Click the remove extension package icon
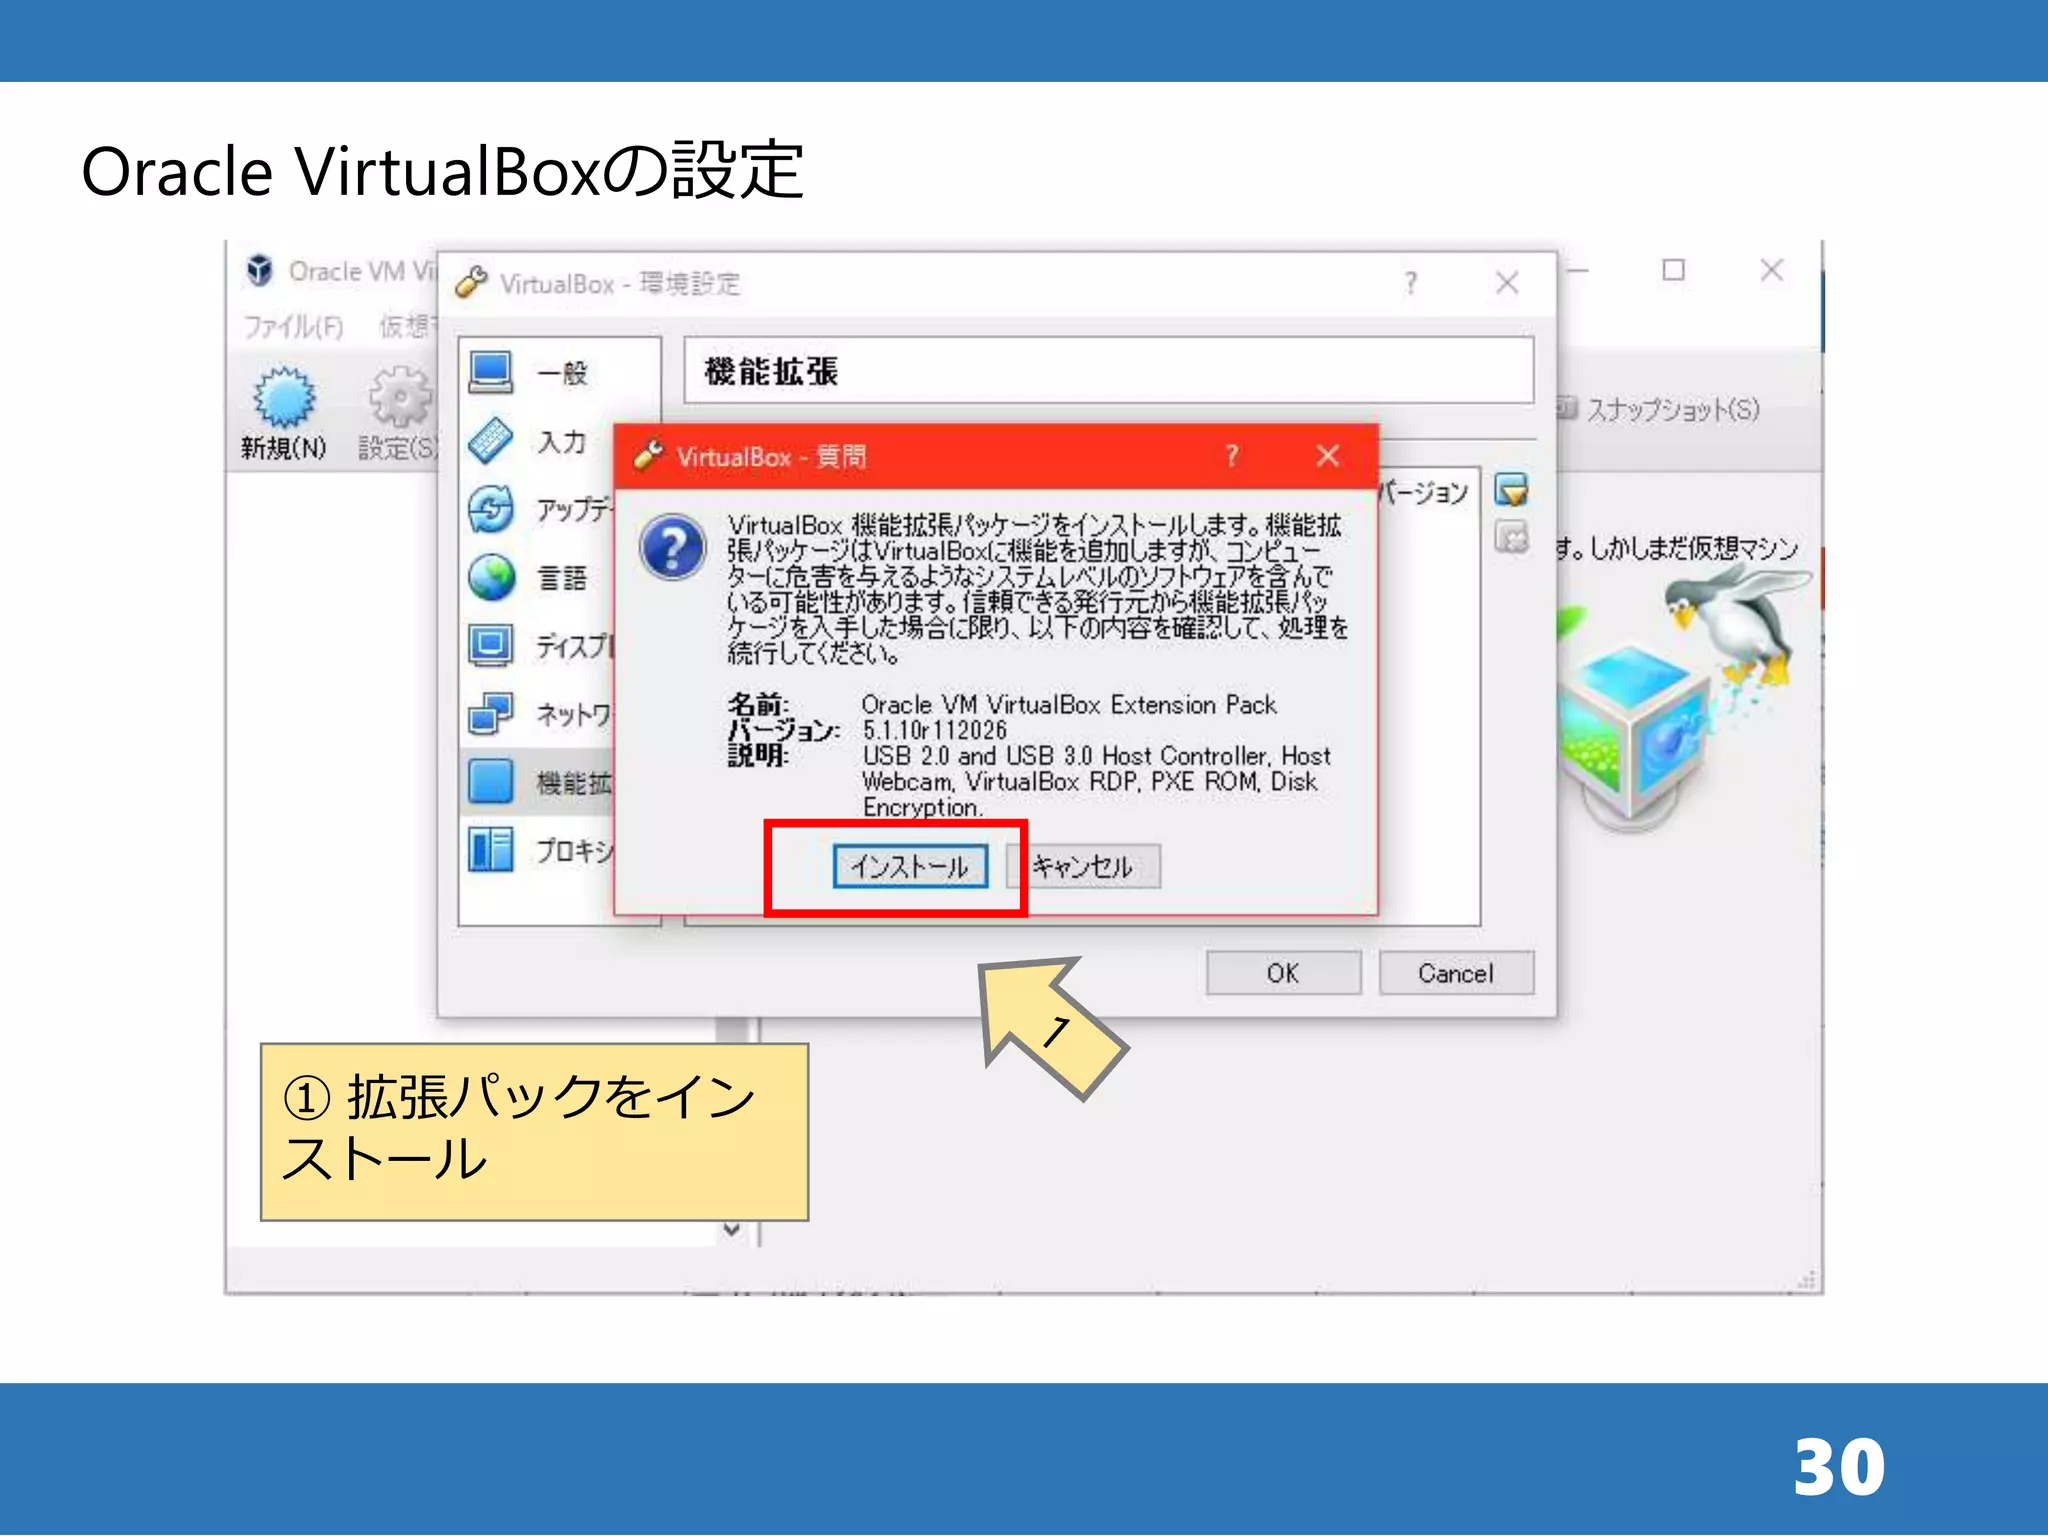 point(1511,537)
